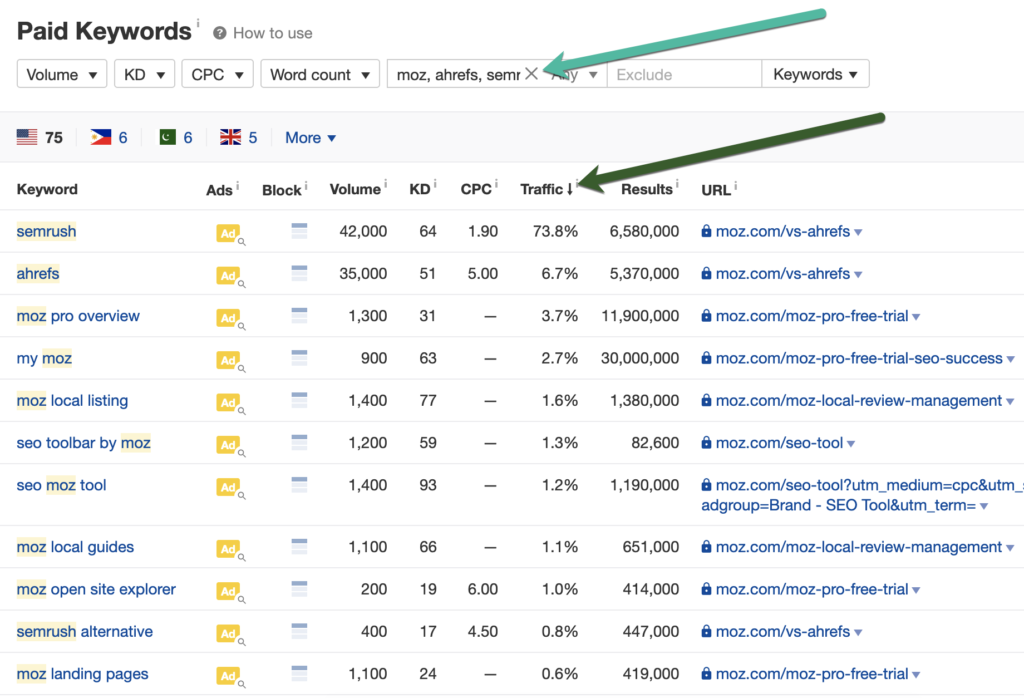Follow the moz.com/moz-pro-free-trial link
1024x698 pixels.
(789, 316)
